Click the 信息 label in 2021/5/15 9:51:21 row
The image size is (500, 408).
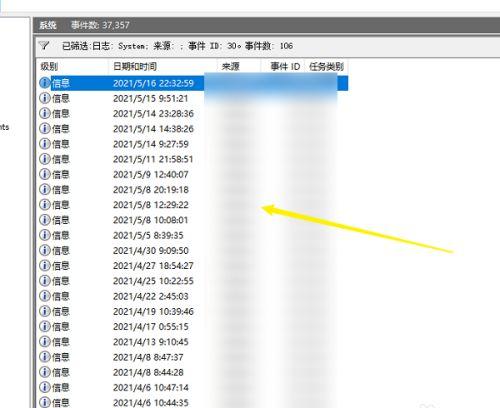point(61,98)
